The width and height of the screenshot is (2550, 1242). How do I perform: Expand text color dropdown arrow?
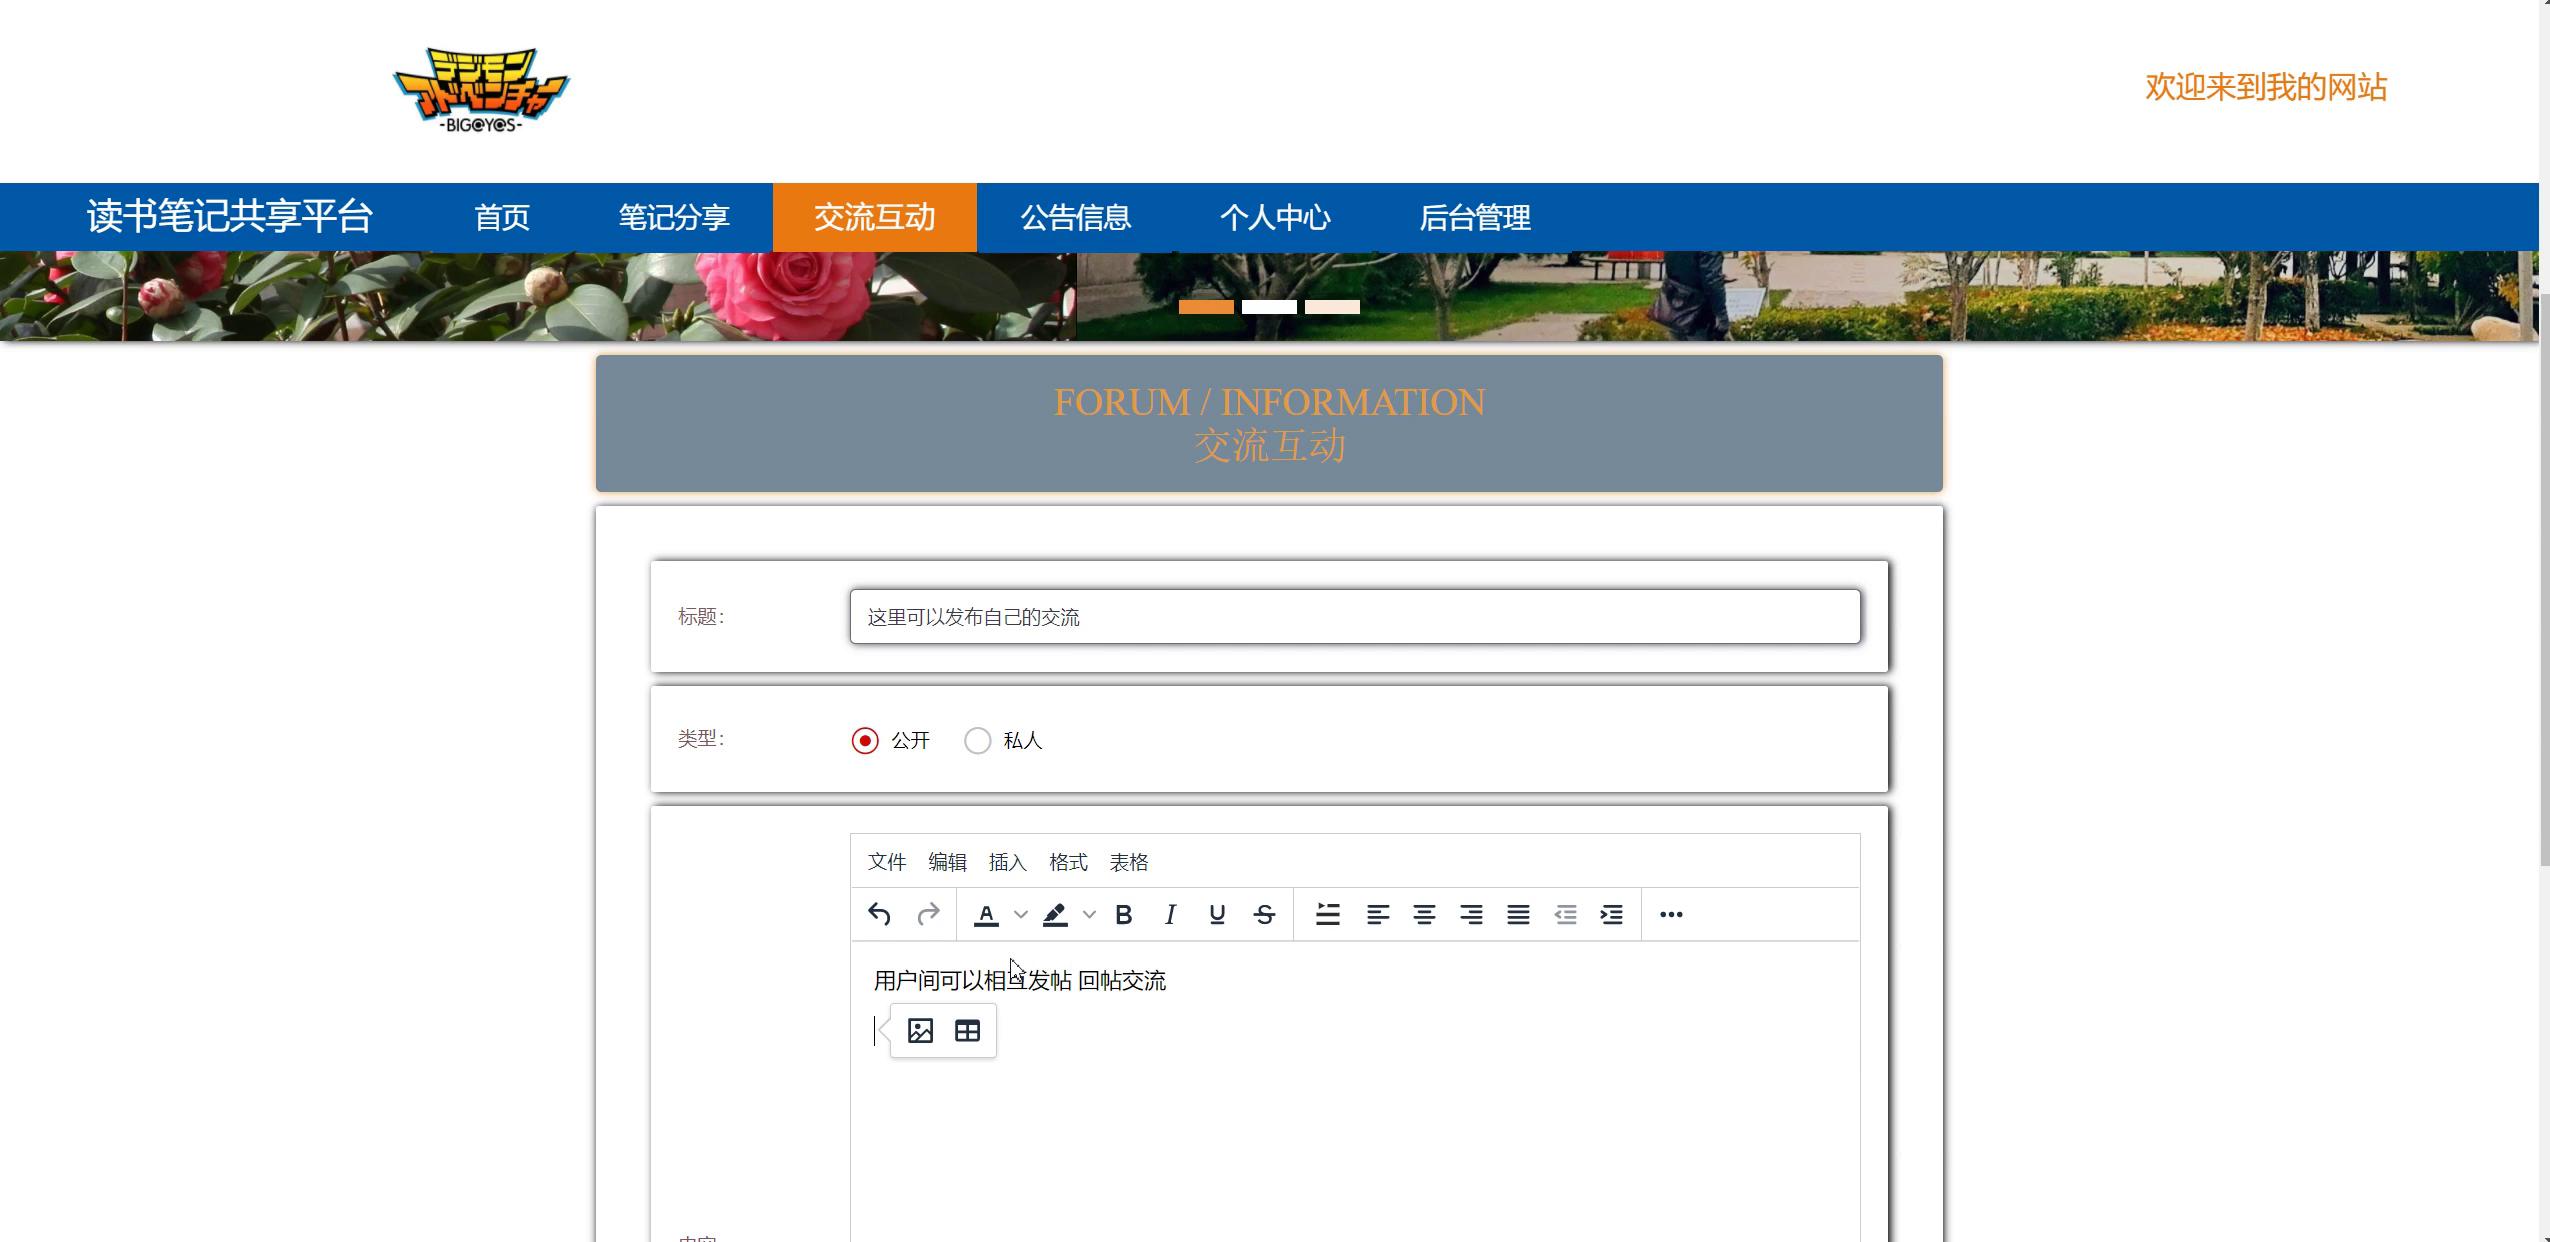coord(1020,914)
